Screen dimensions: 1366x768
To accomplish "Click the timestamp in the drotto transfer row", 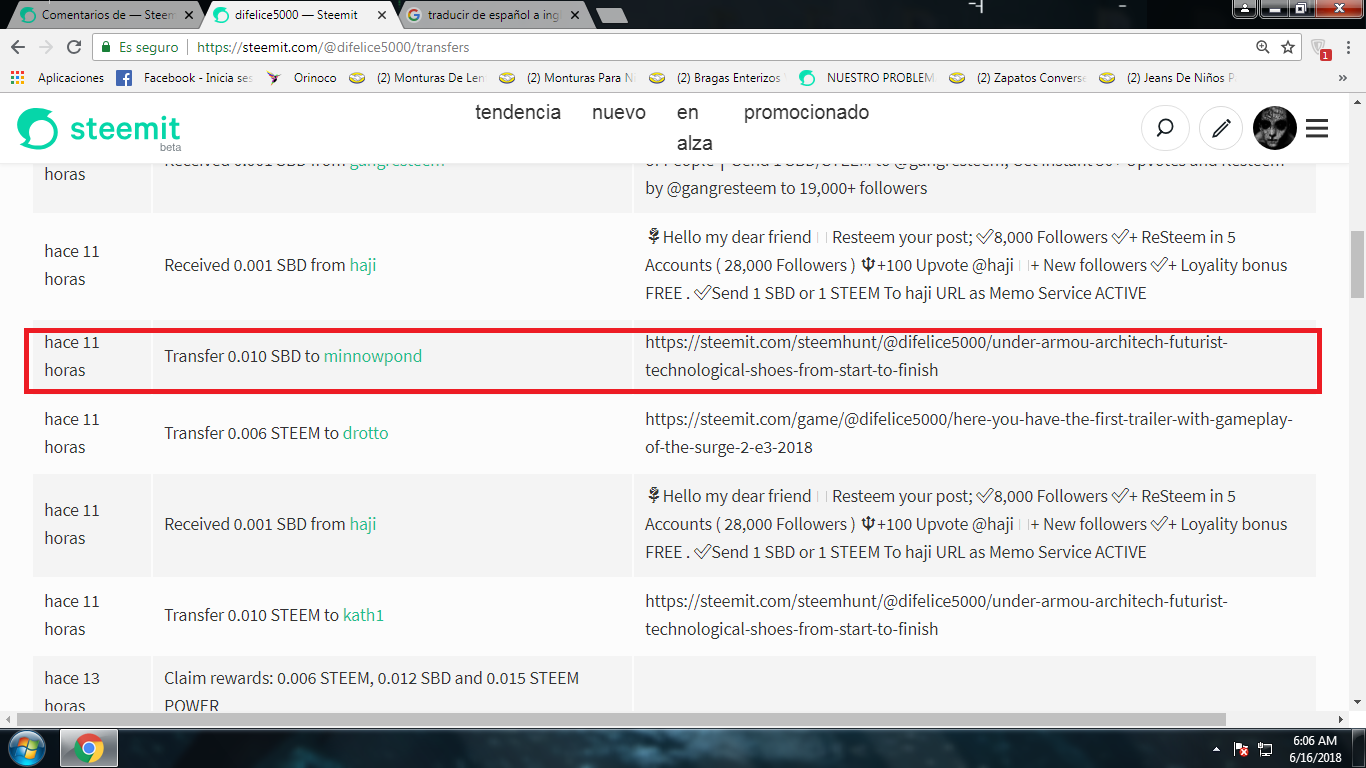I will 72,433.
